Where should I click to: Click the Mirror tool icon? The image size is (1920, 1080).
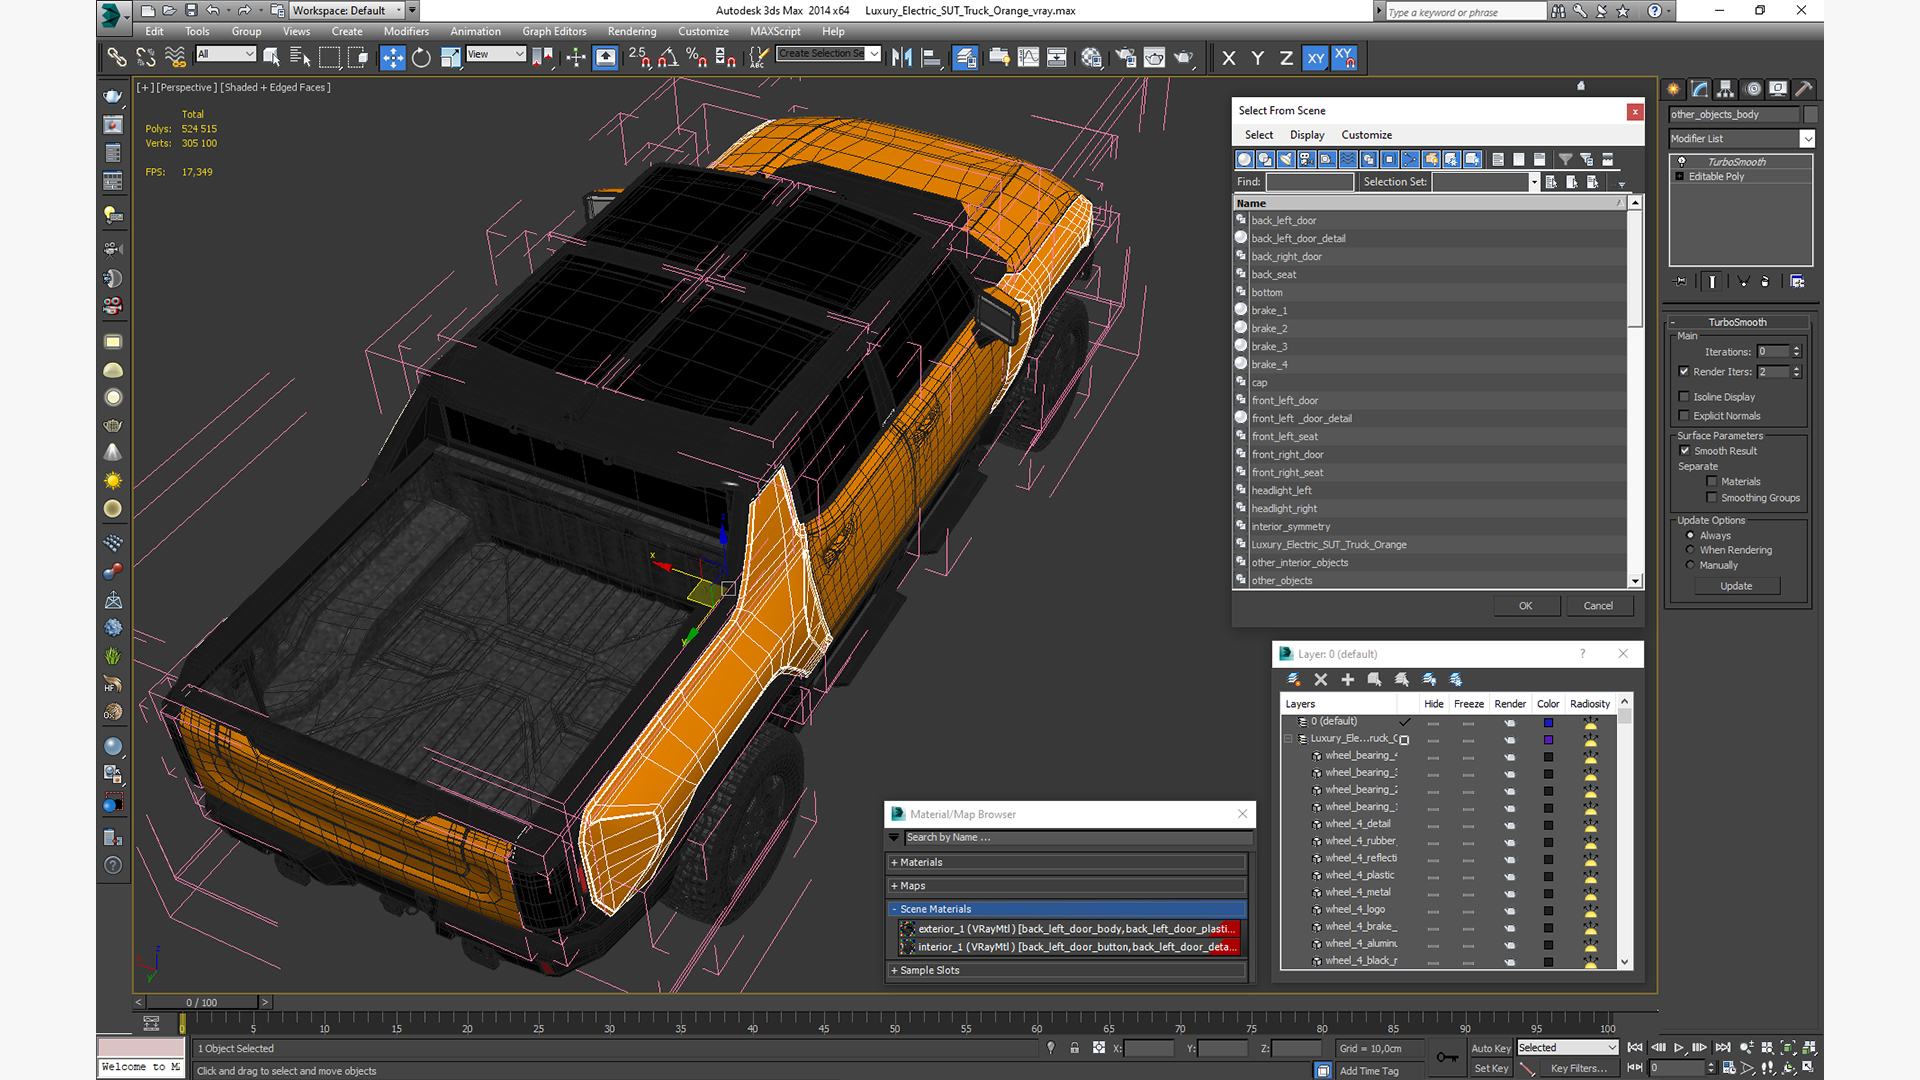(902, 58)
